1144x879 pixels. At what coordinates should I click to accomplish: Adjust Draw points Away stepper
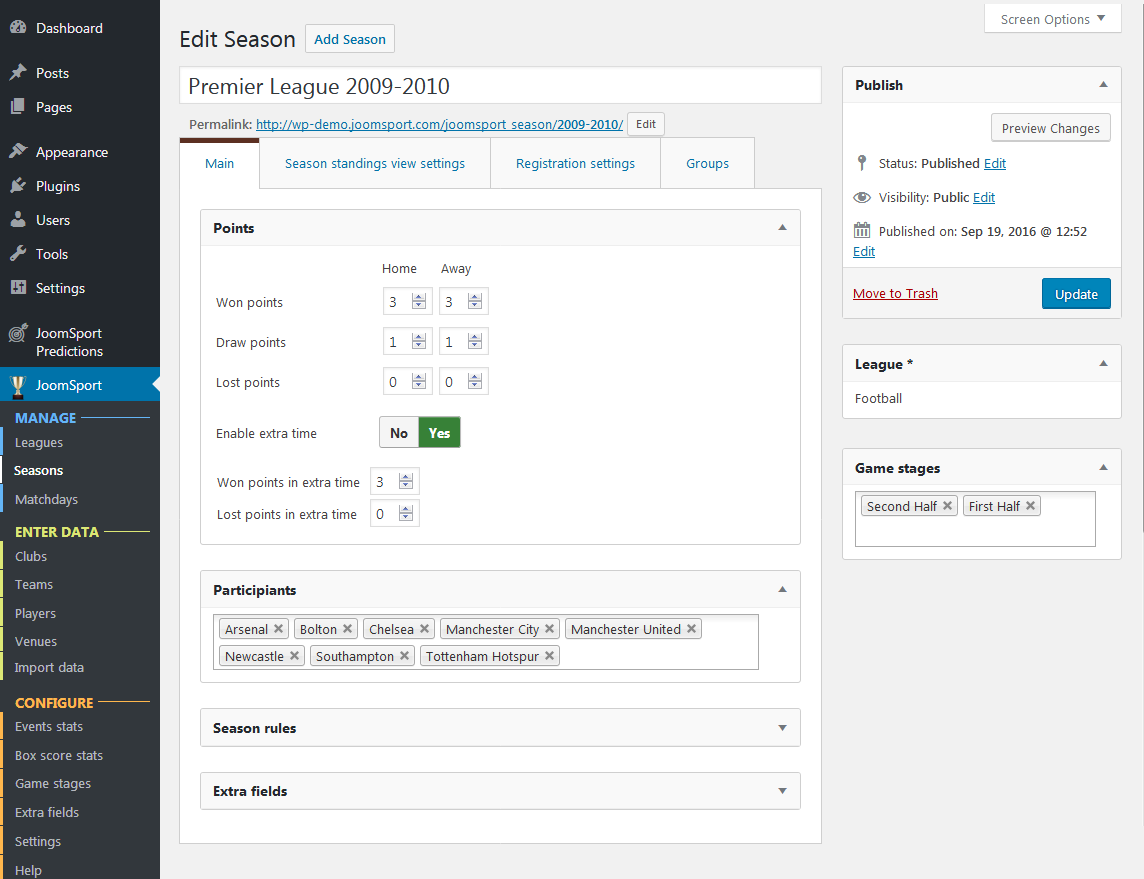475,341
